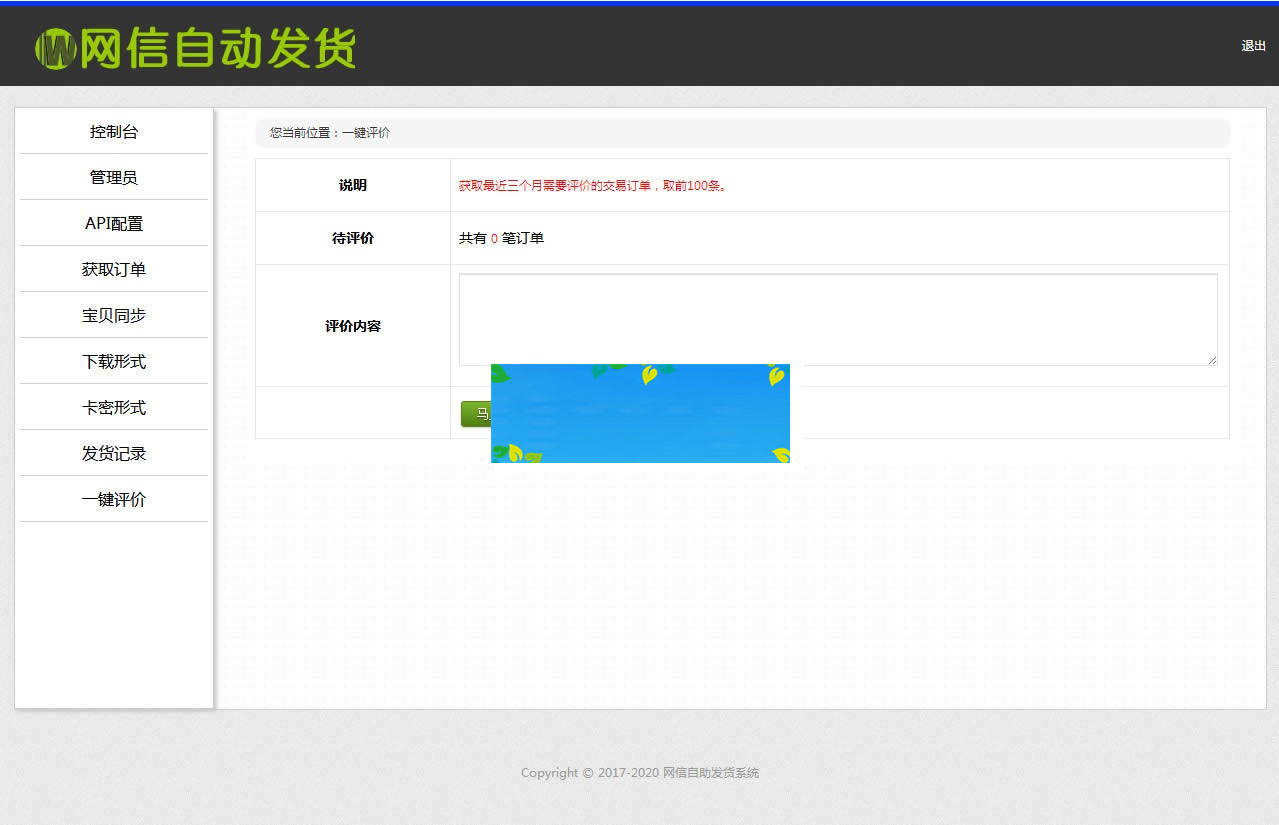Click the green 马上 submit button

pos(478,413)
